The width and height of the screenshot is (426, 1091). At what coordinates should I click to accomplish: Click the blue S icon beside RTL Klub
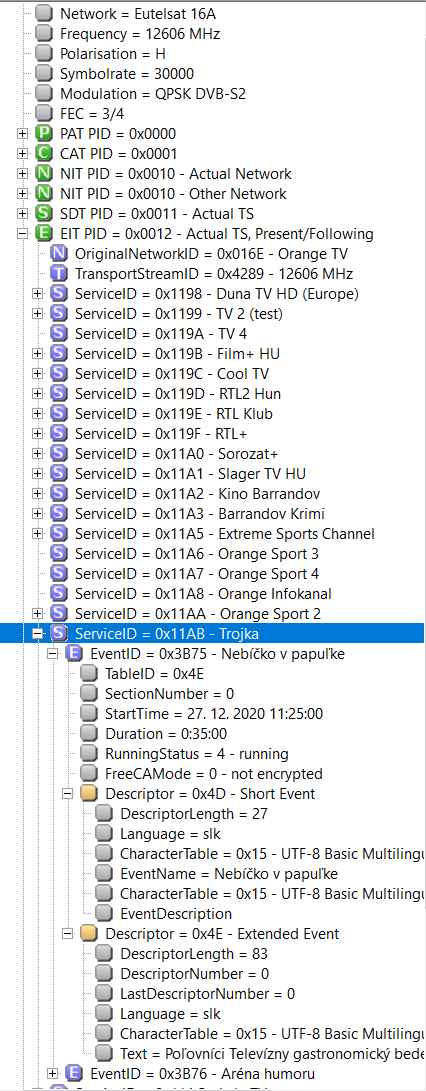click(x=59, y=414)
